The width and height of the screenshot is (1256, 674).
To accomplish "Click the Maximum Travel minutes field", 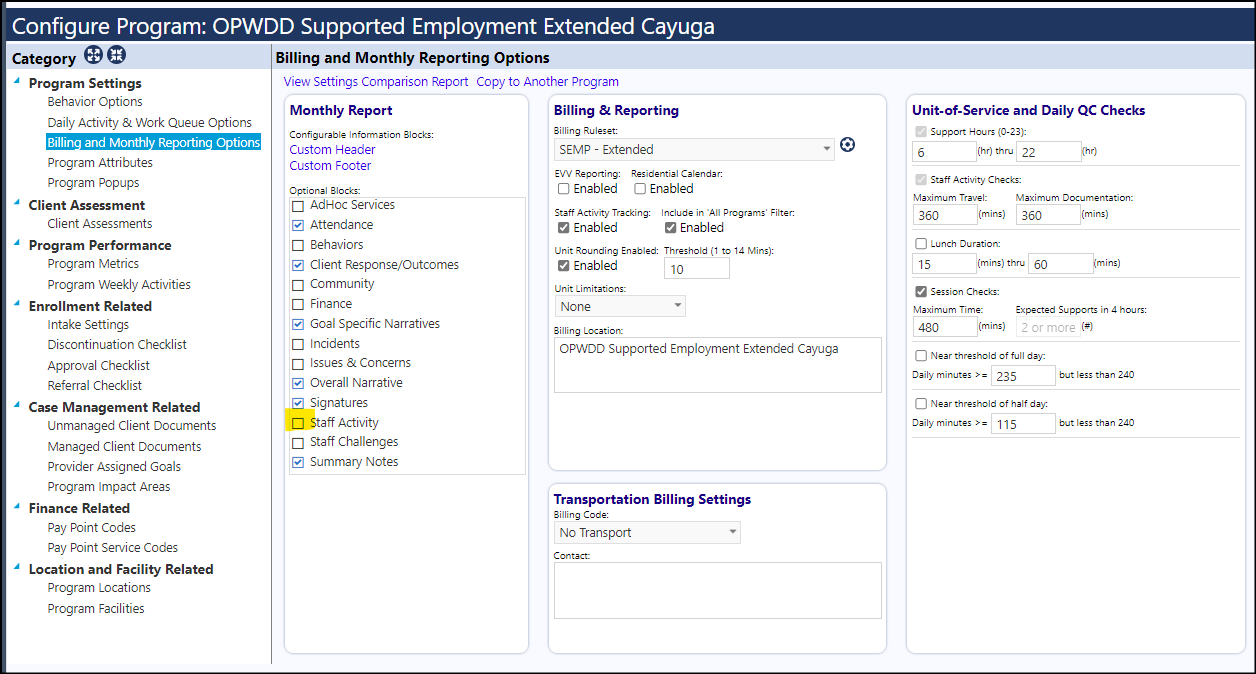I will (945, 215).
